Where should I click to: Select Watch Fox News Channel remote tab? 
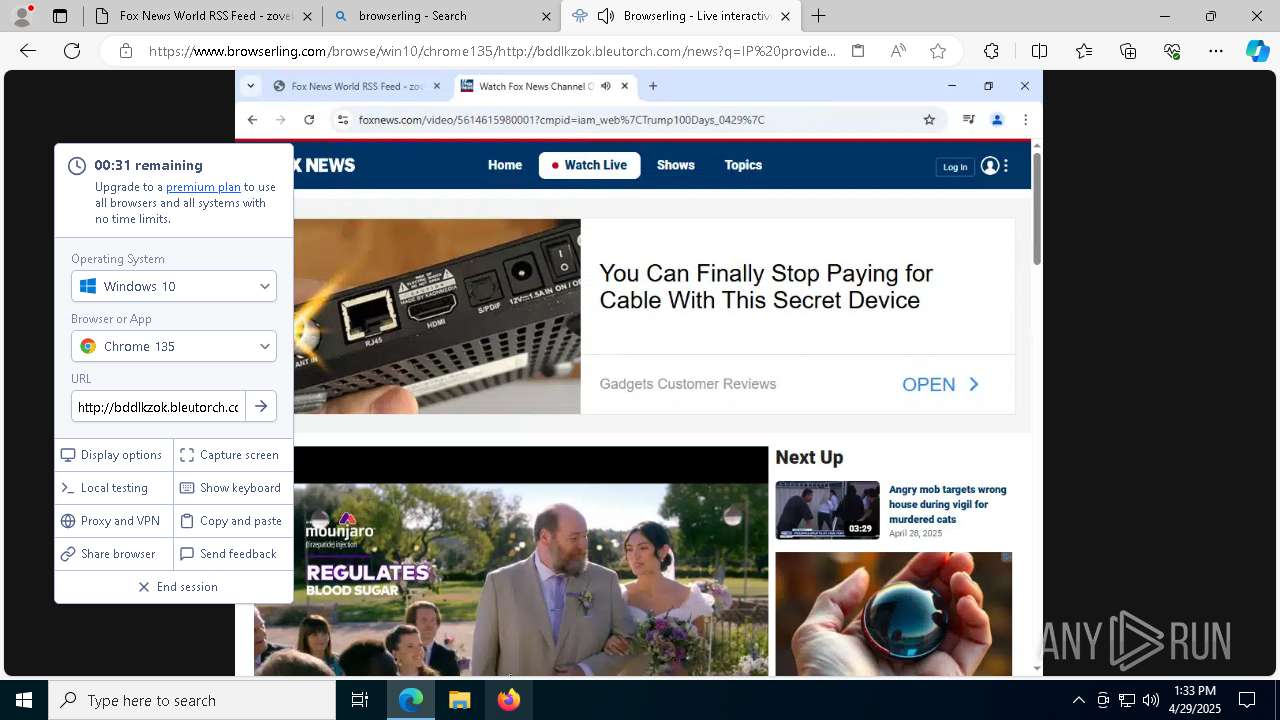(x=545, y=86)
